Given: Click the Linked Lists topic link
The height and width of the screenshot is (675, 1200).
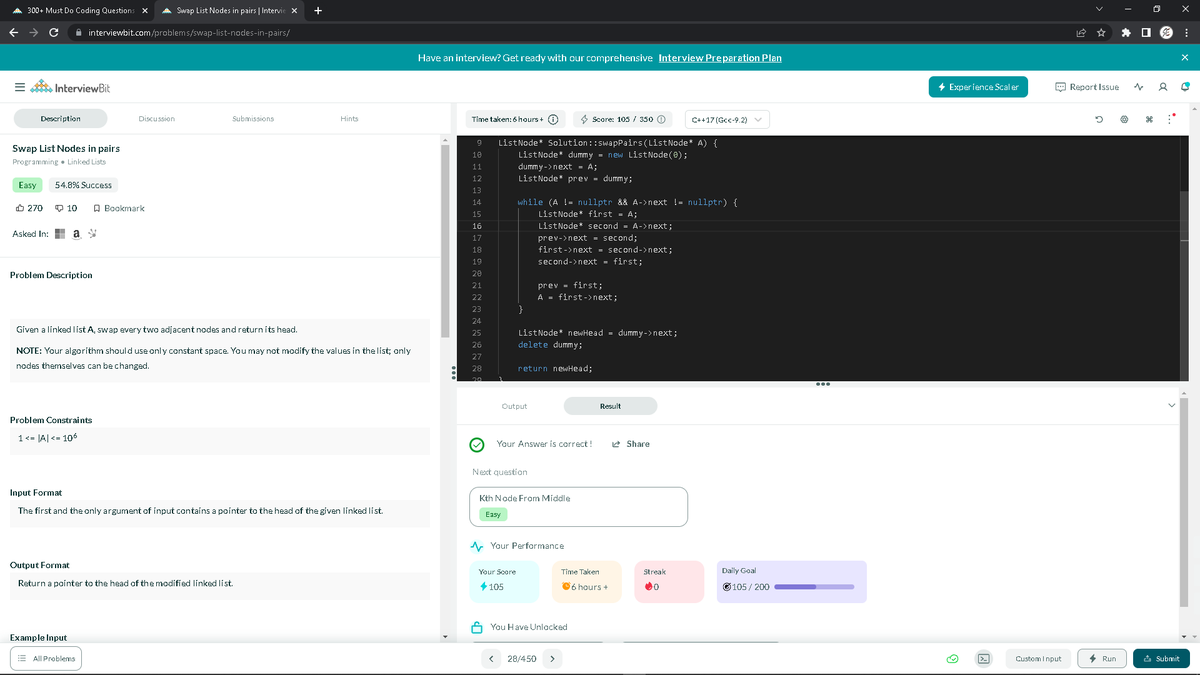Looking at the screenshot, I should coord(86,162).
